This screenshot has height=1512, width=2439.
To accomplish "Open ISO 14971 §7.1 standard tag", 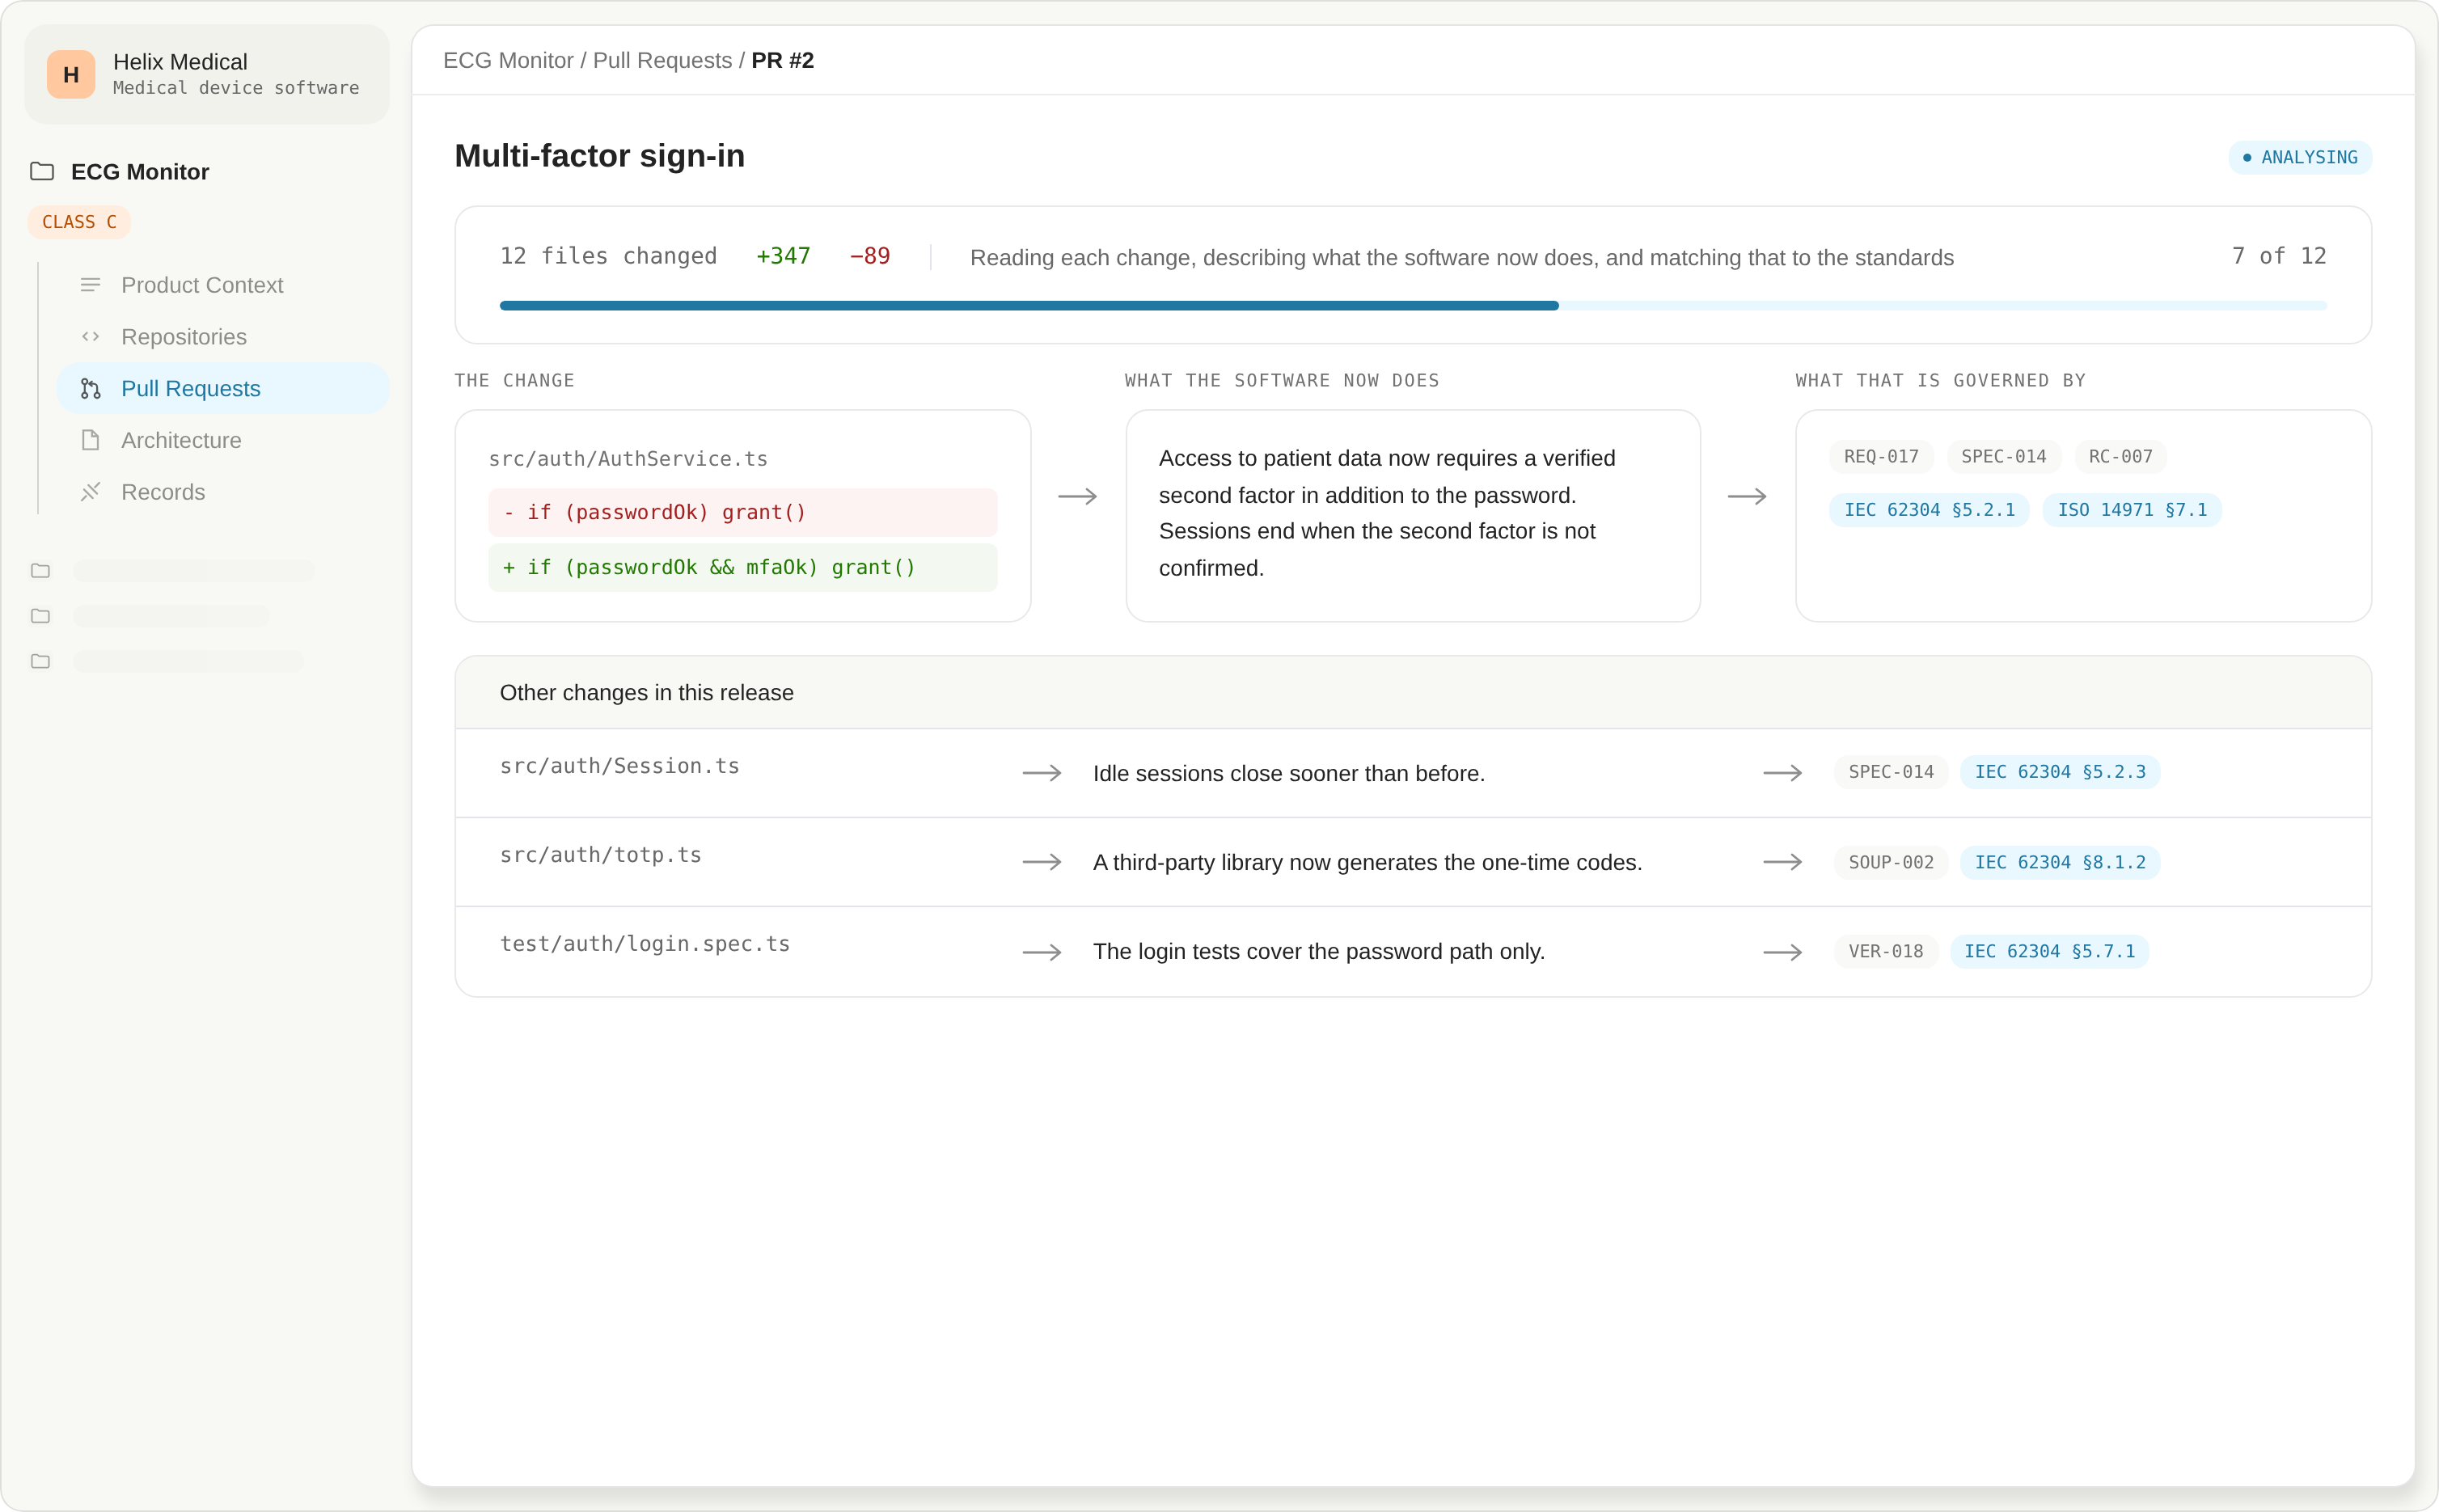I will click(x=2131, y=510).
